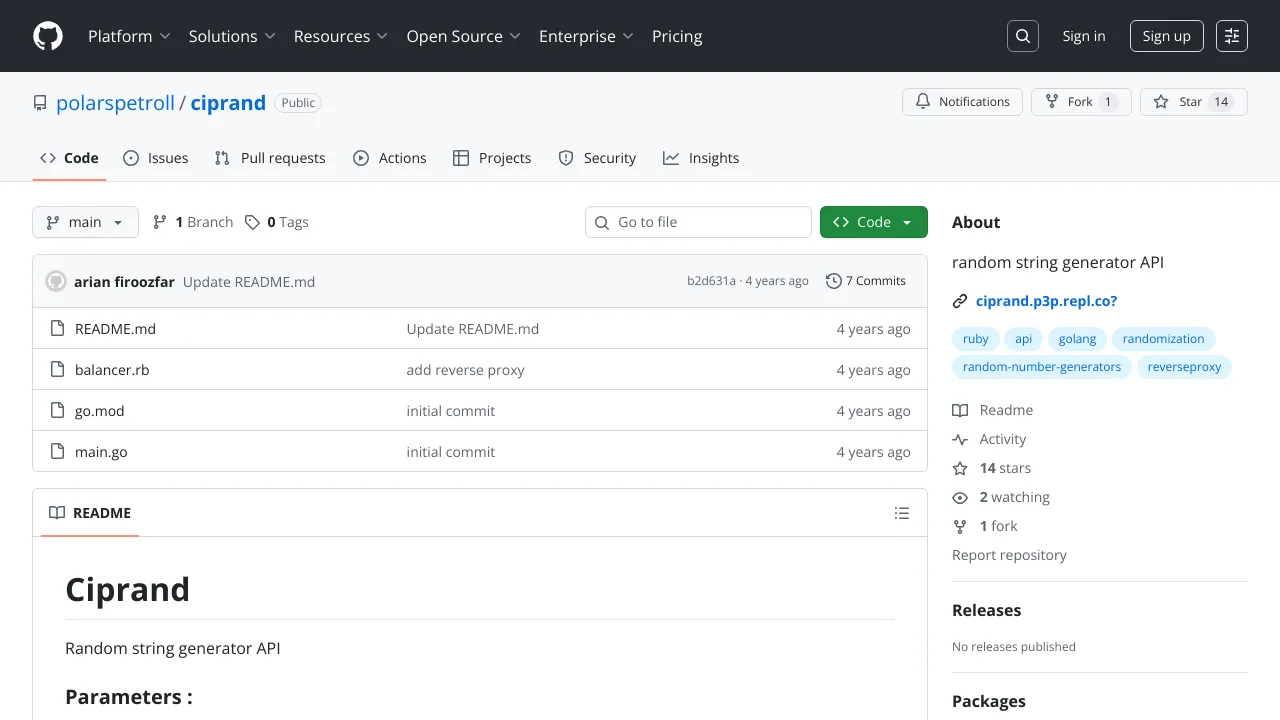This screenshot has width=1280, height=720.
Task: Select the api topic tag
Action: 1024,339
